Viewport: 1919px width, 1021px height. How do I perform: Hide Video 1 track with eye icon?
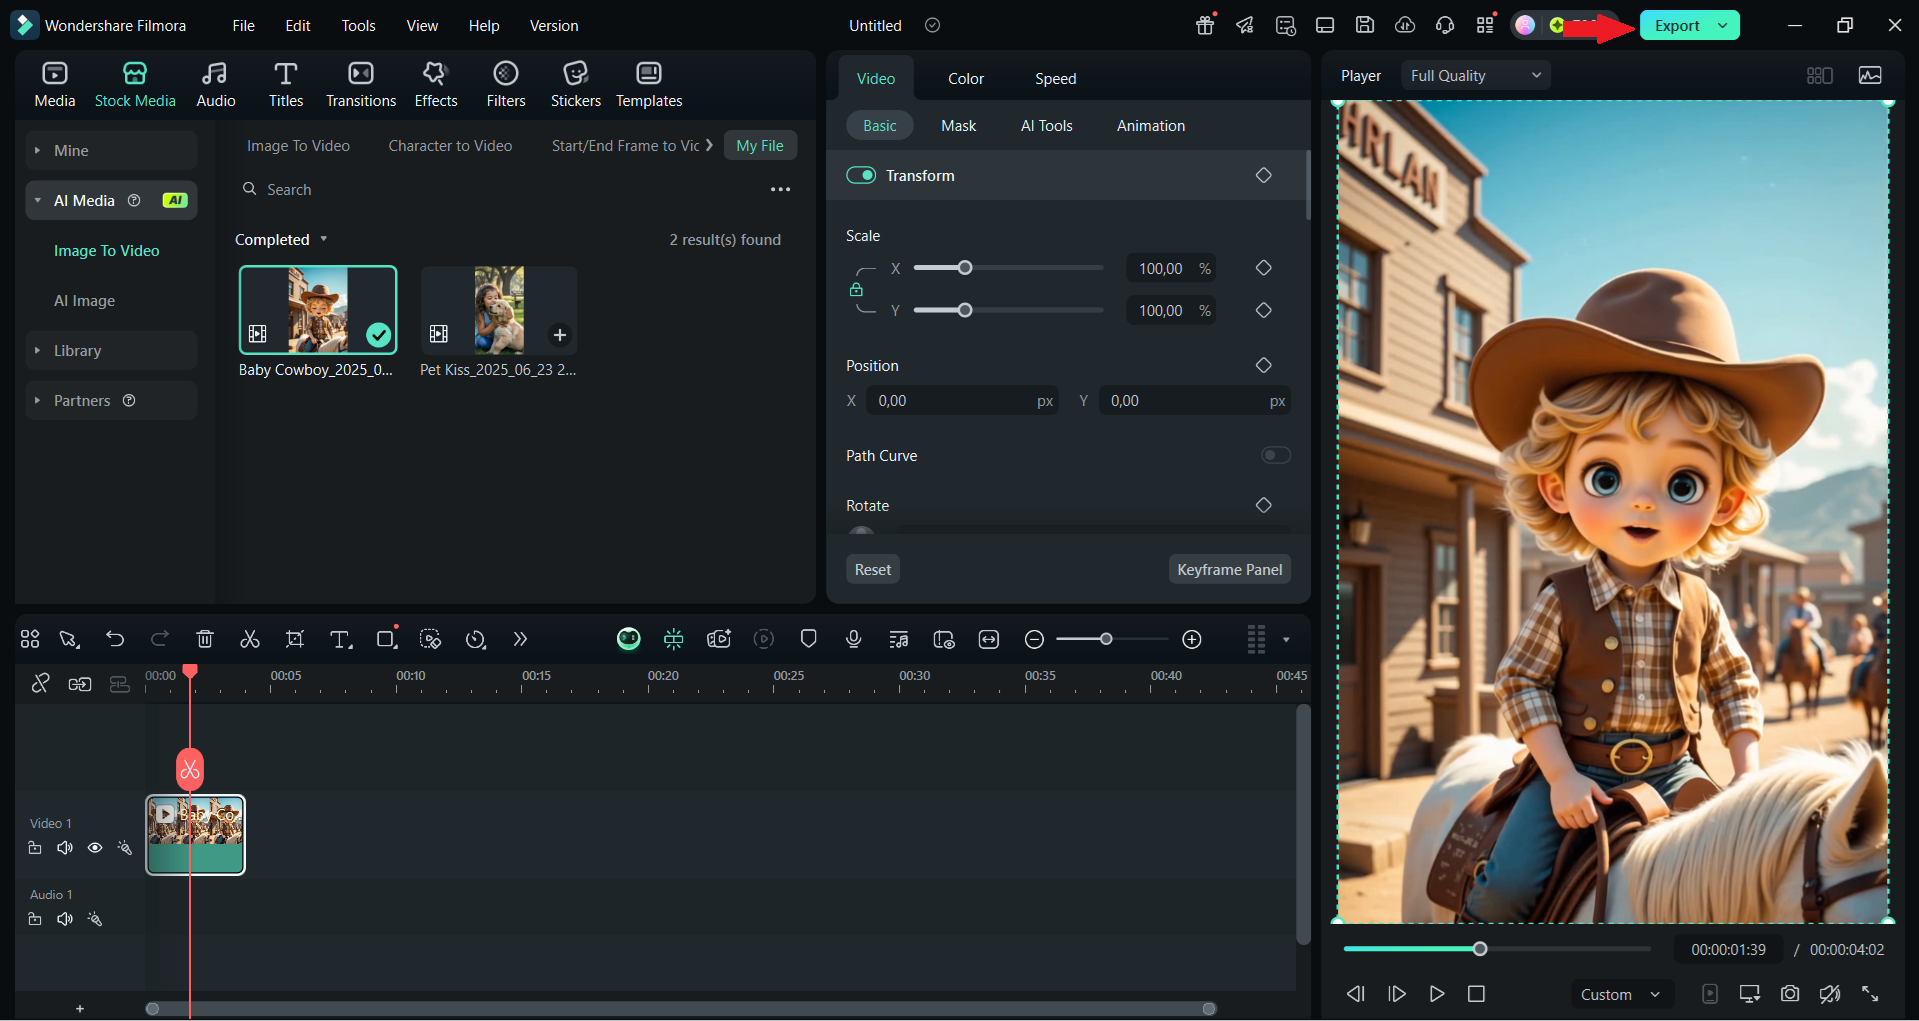click(x=95, y=848)
